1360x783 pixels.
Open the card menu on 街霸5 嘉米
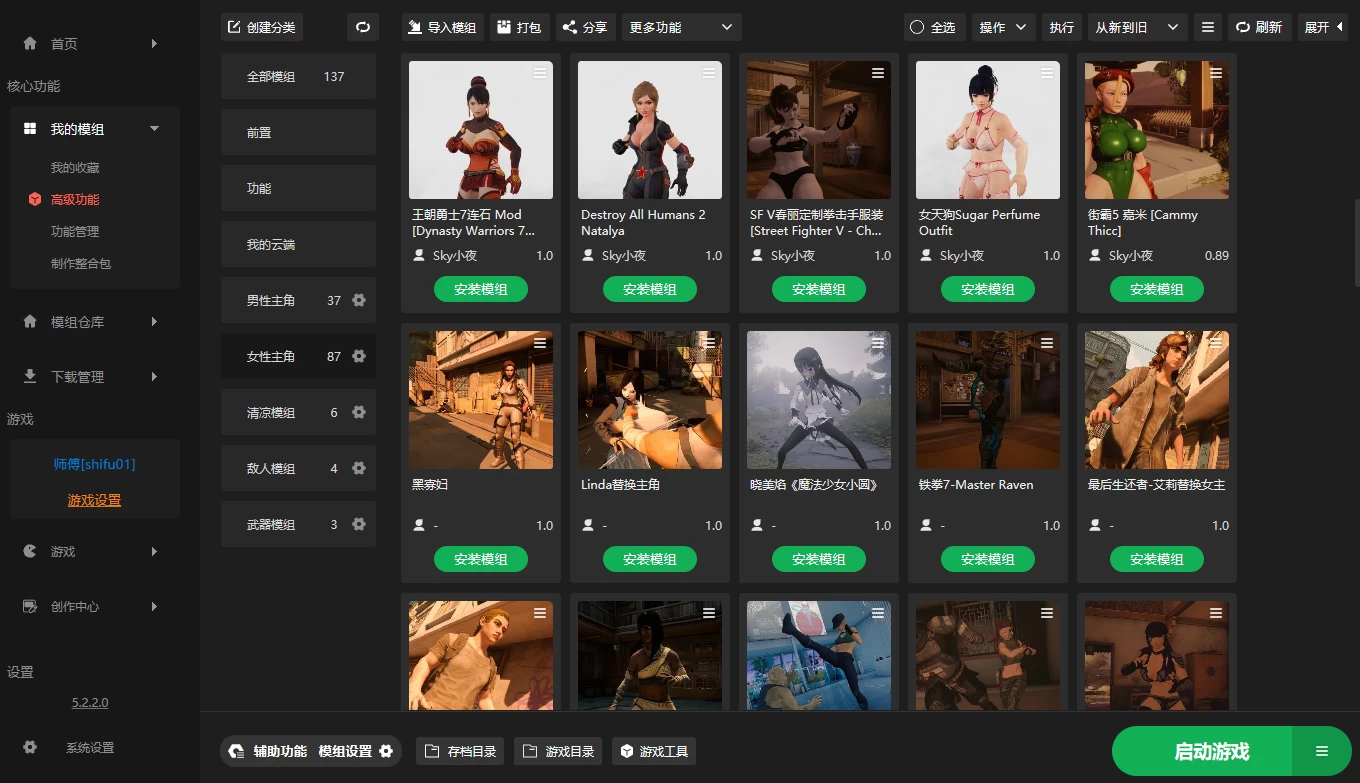coord(1216,73)
